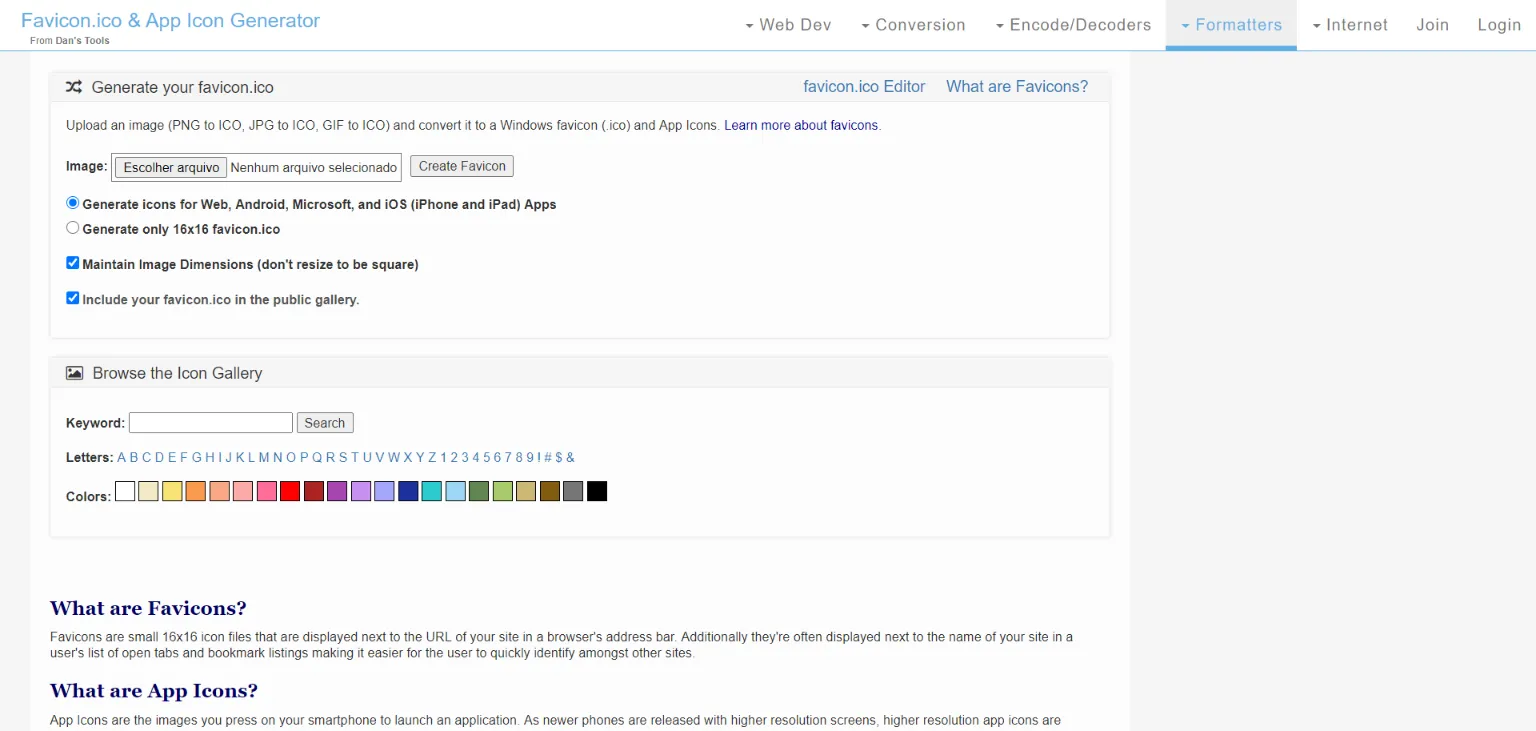
Task: Uncheck Include your favicon.ico in public gallery
Action: coord(72,298)
